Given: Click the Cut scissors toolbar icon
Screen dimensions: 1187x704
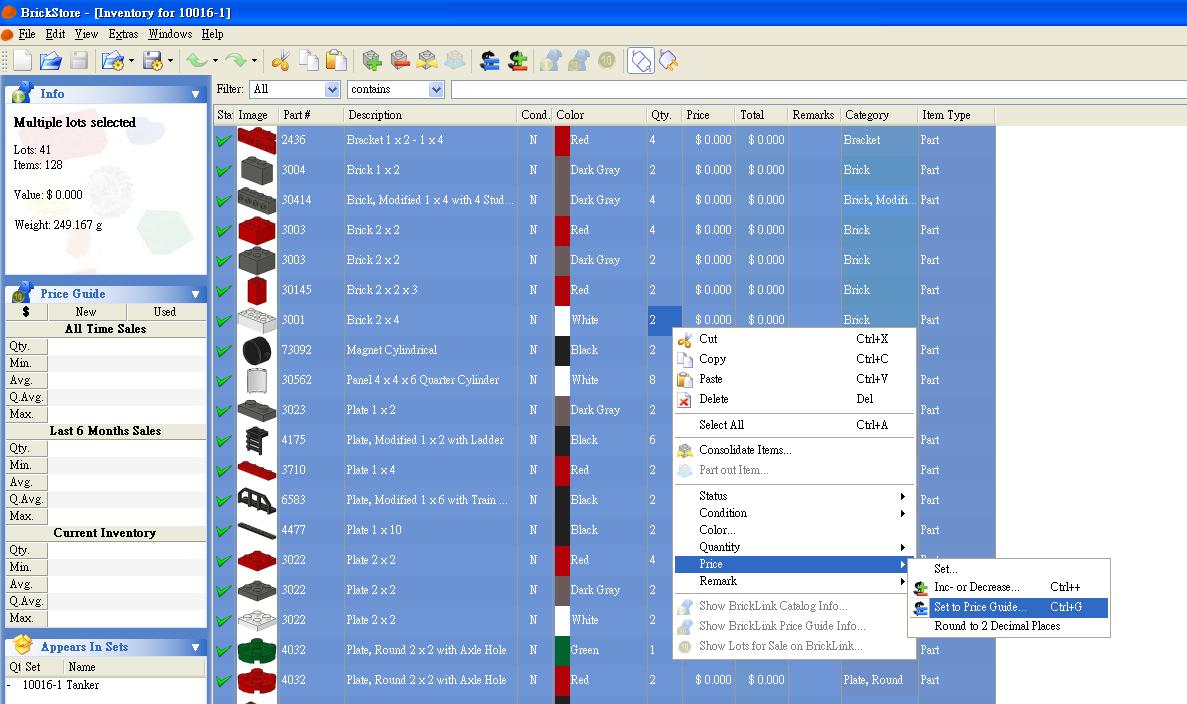Looking at the screenshot, I should 281,61.
